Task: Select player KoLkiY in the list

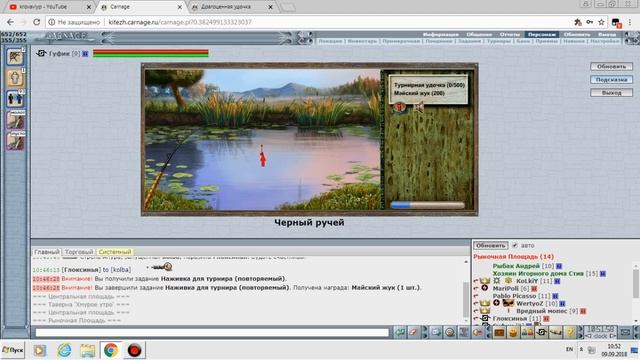Action: (x=527, y=281)
